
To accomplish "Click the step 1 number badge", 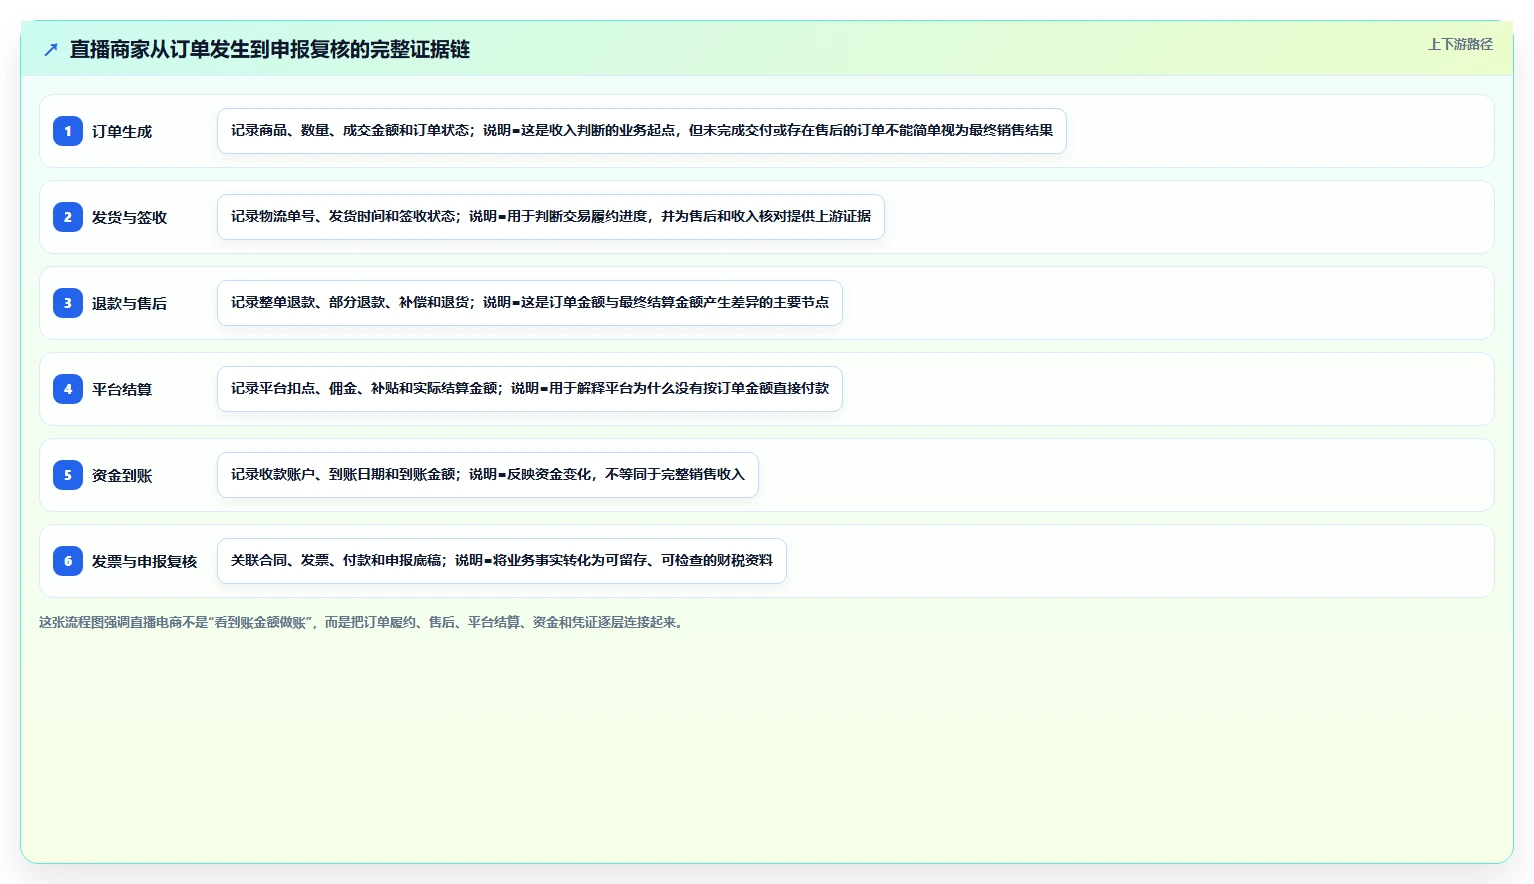I will pos(68,131).
